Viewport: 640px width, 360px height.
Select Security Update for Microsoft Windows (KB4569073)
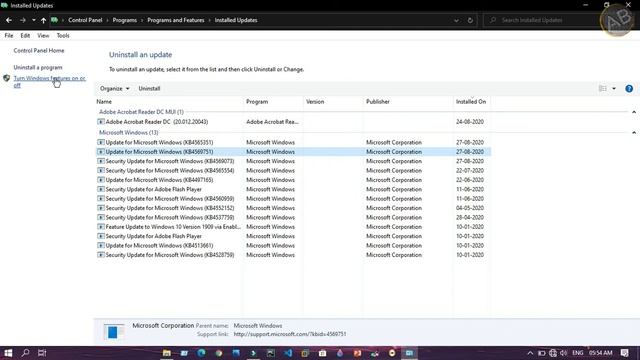pos(293,161)
